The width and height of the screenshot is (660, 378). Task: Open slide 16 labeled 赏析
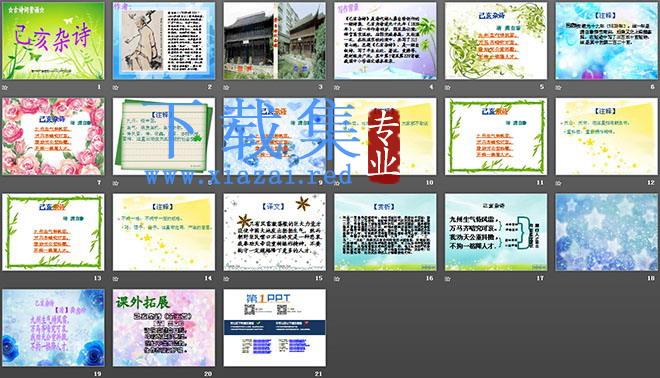385,232
